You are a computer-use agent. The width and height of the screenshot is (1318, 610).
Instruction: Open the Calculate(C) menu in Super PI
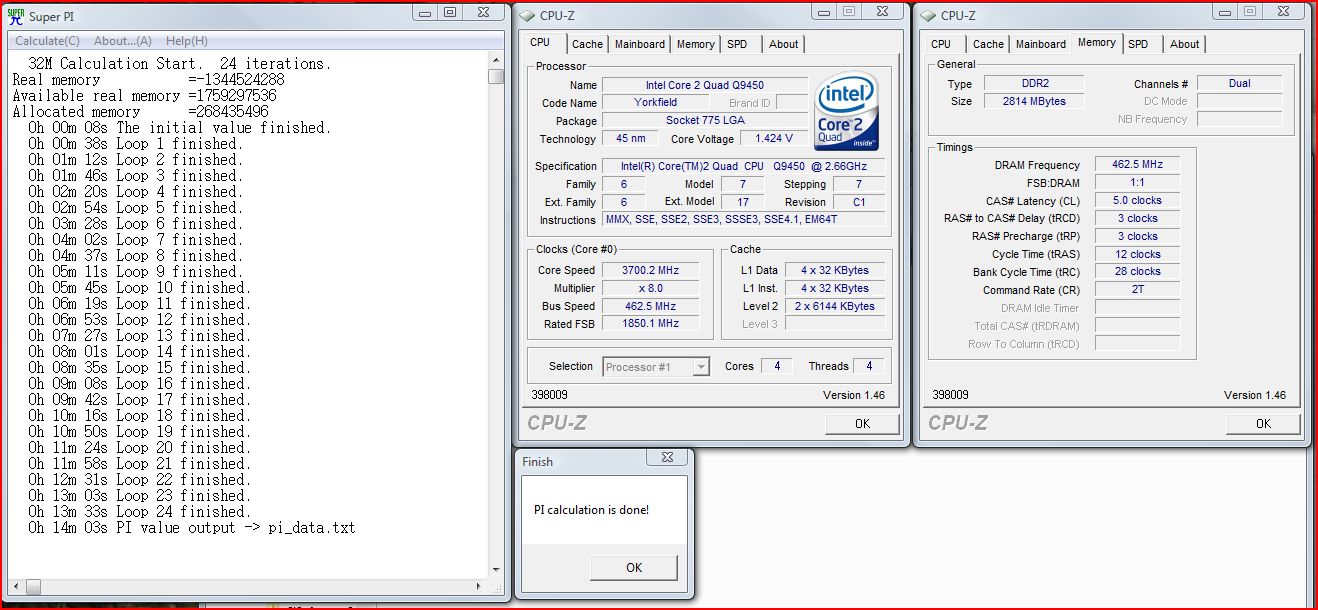coord(47,41)
